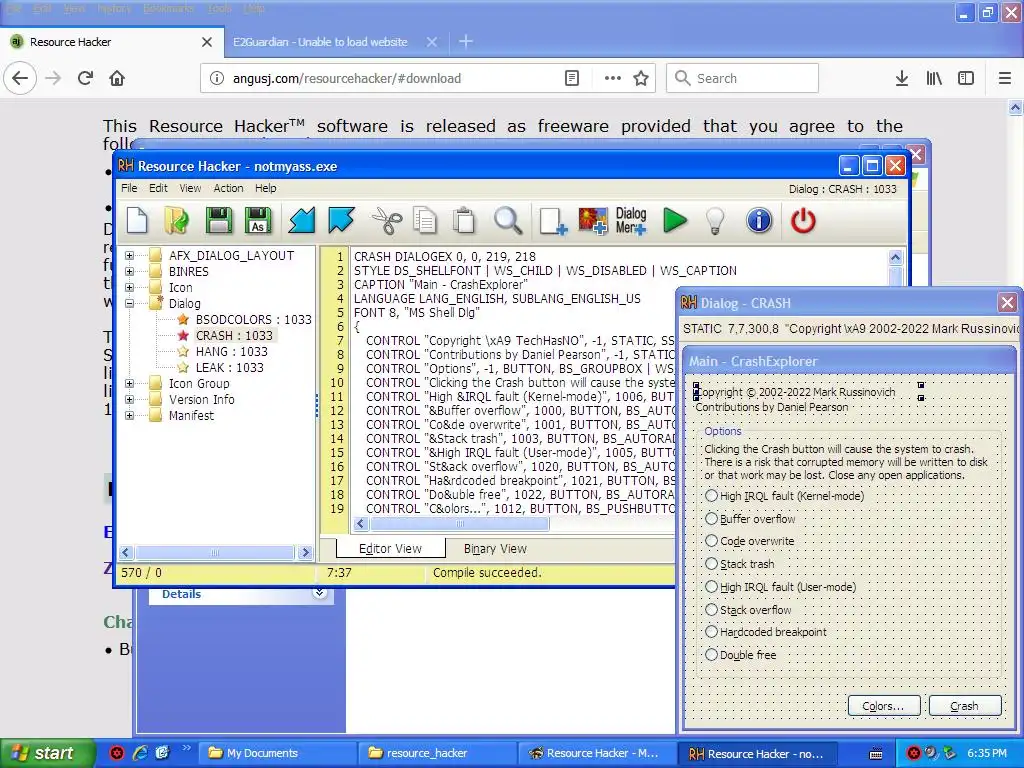The width and height of the screenshot is (1024, 768).
Task: Open the File menu in Resource Hacker
Action: click(129, 188)
